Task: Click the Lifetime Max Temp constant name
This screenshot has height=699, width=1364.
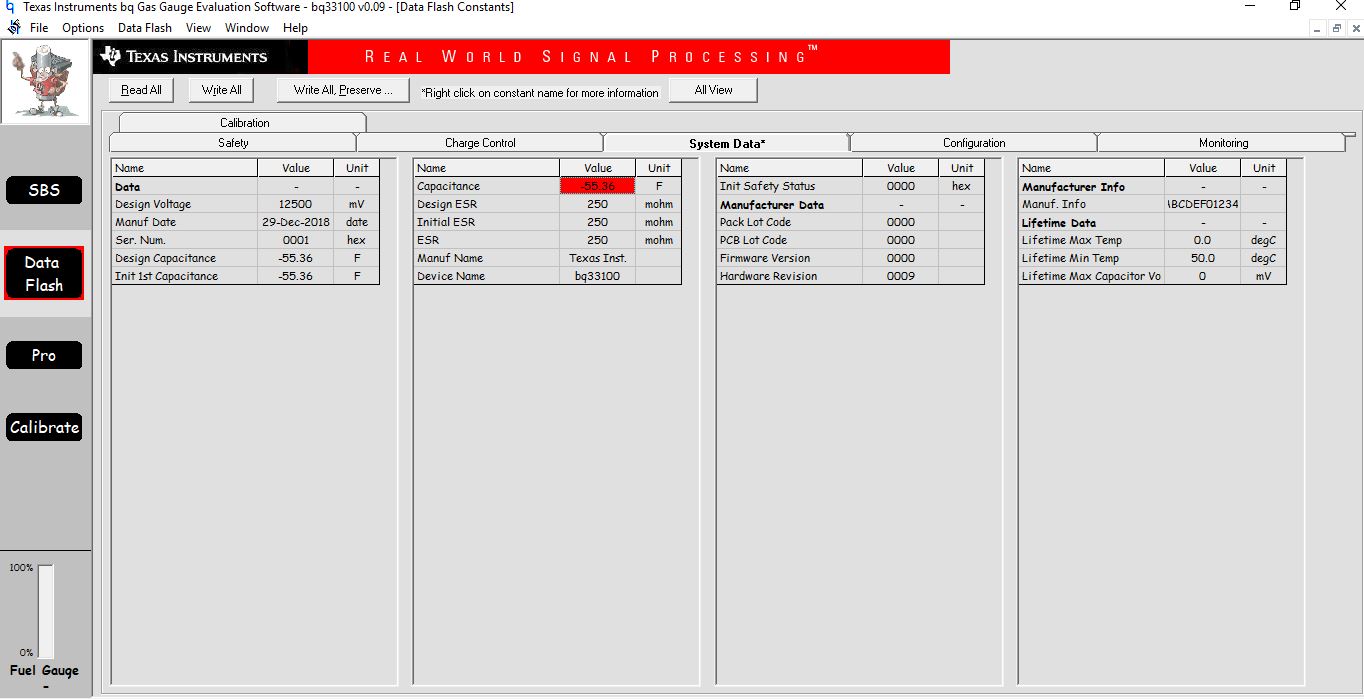Action: coord(1091,240)
